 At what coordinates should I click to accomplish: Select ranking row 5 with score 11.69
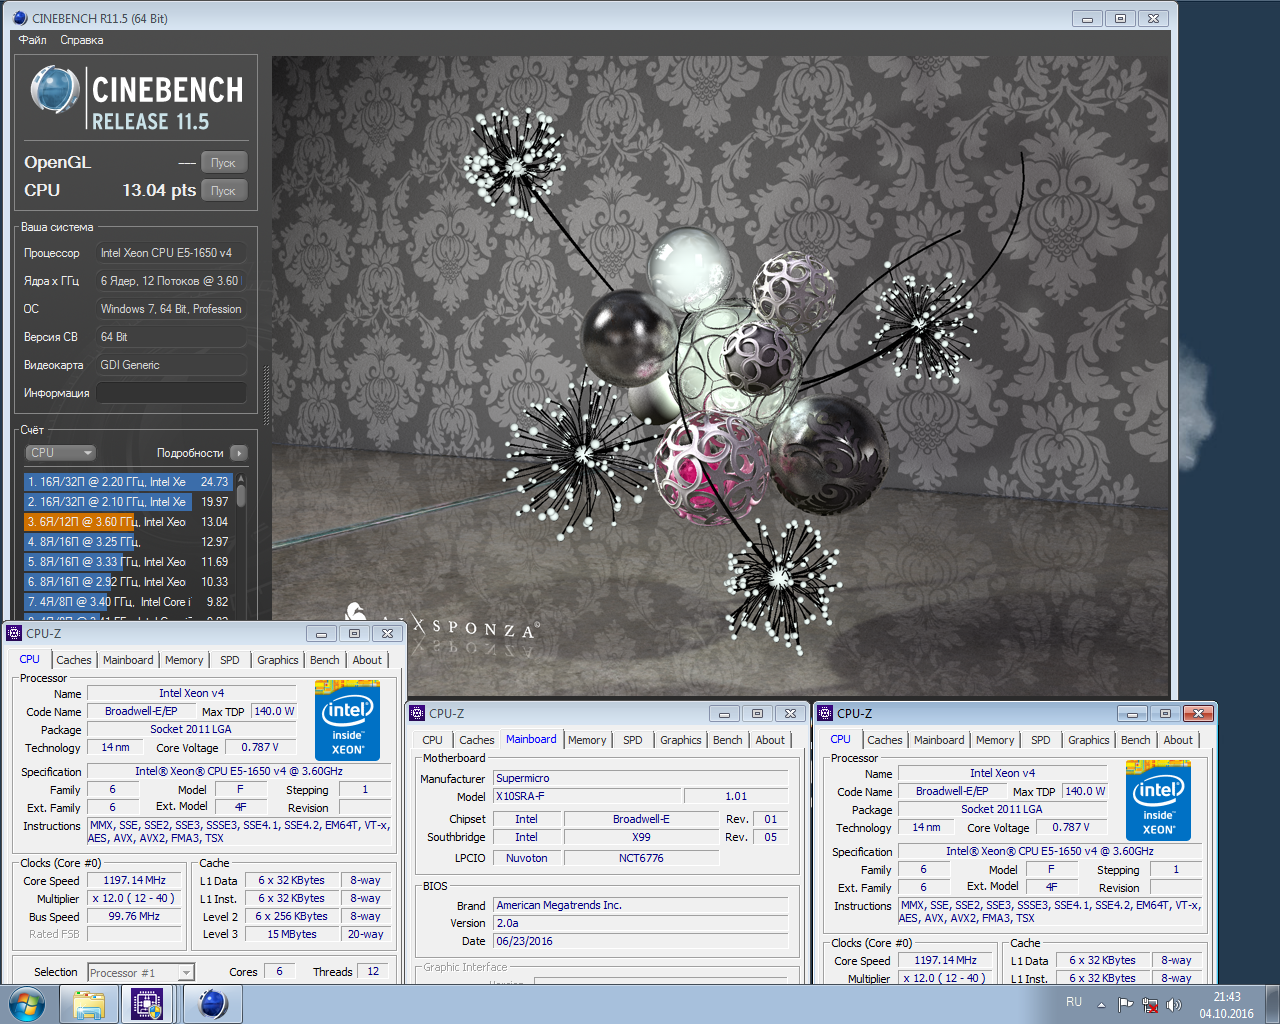point(128,562)
